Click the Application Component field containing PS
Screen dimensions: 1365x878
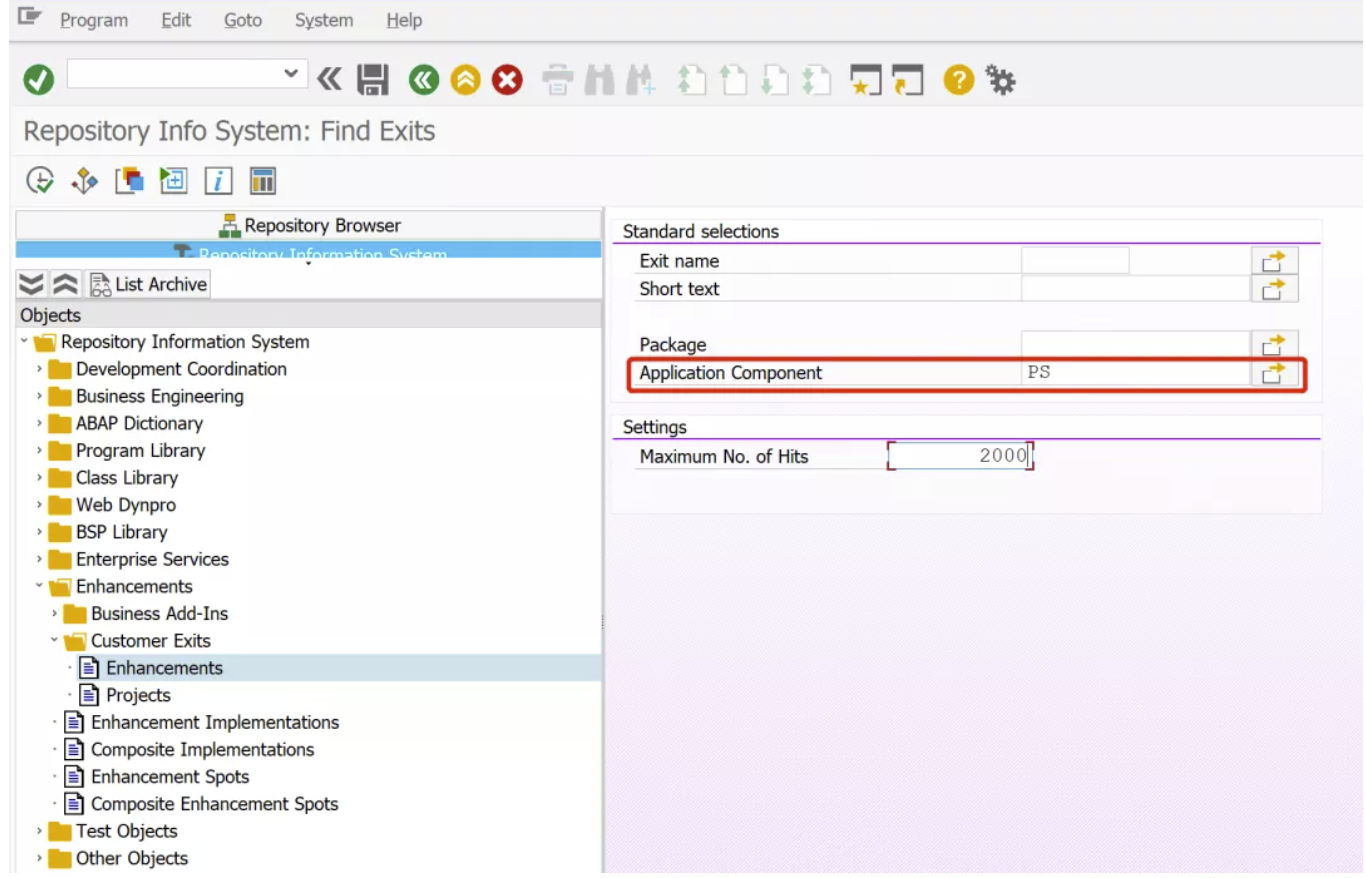click(x=1136, y=373)
